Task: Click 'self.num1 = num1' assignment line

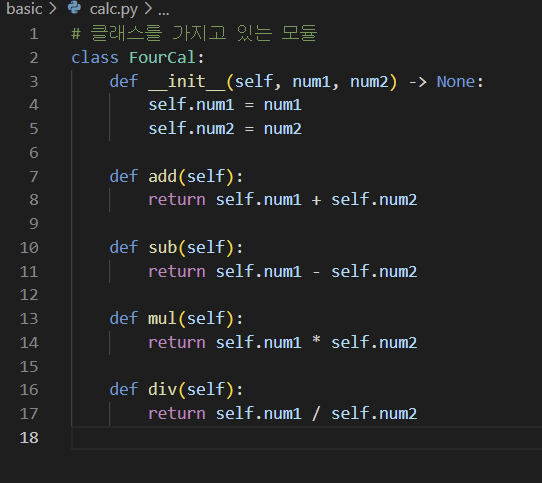Action: [225, 105]
